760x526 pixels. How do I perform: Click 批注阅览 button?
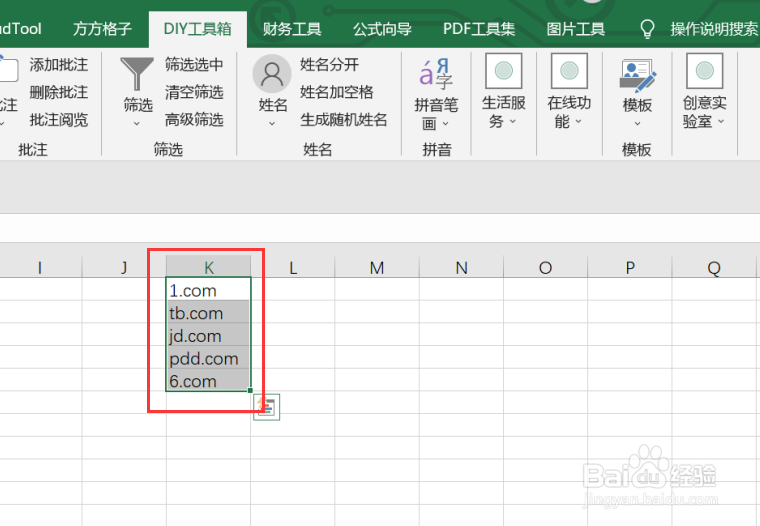point(59,119)
